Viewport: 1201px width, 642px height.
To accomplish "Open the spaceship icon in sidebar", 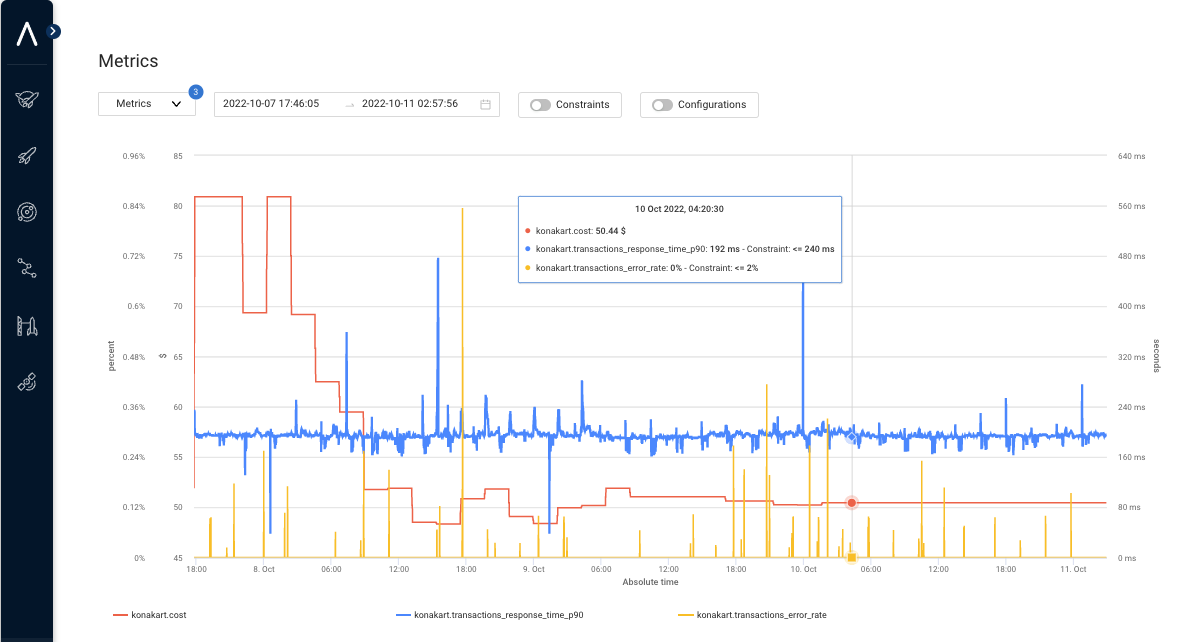I will pos(27,98).
